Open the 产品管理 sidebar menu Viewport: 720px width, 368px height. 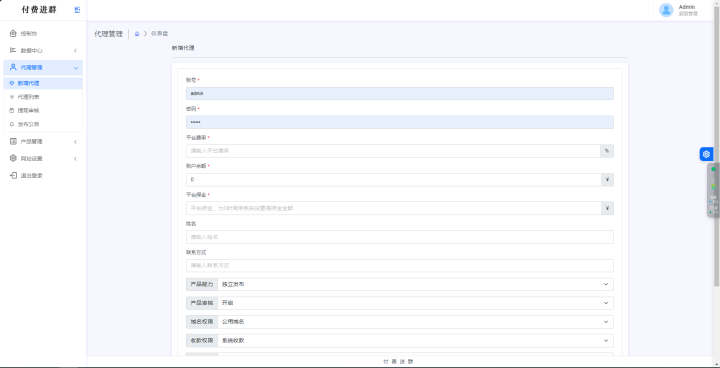43,142
